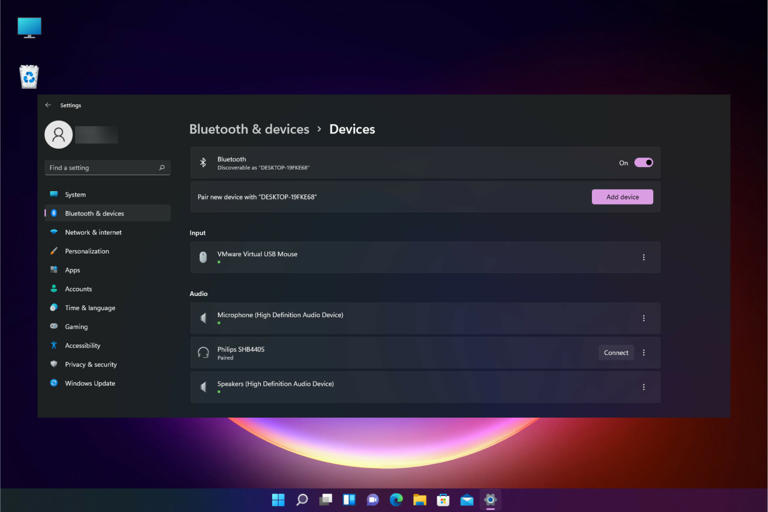Viewport: 768px width, 512px height.
Task: Open more options for Microphone device
Action: (x=643, y=318)
